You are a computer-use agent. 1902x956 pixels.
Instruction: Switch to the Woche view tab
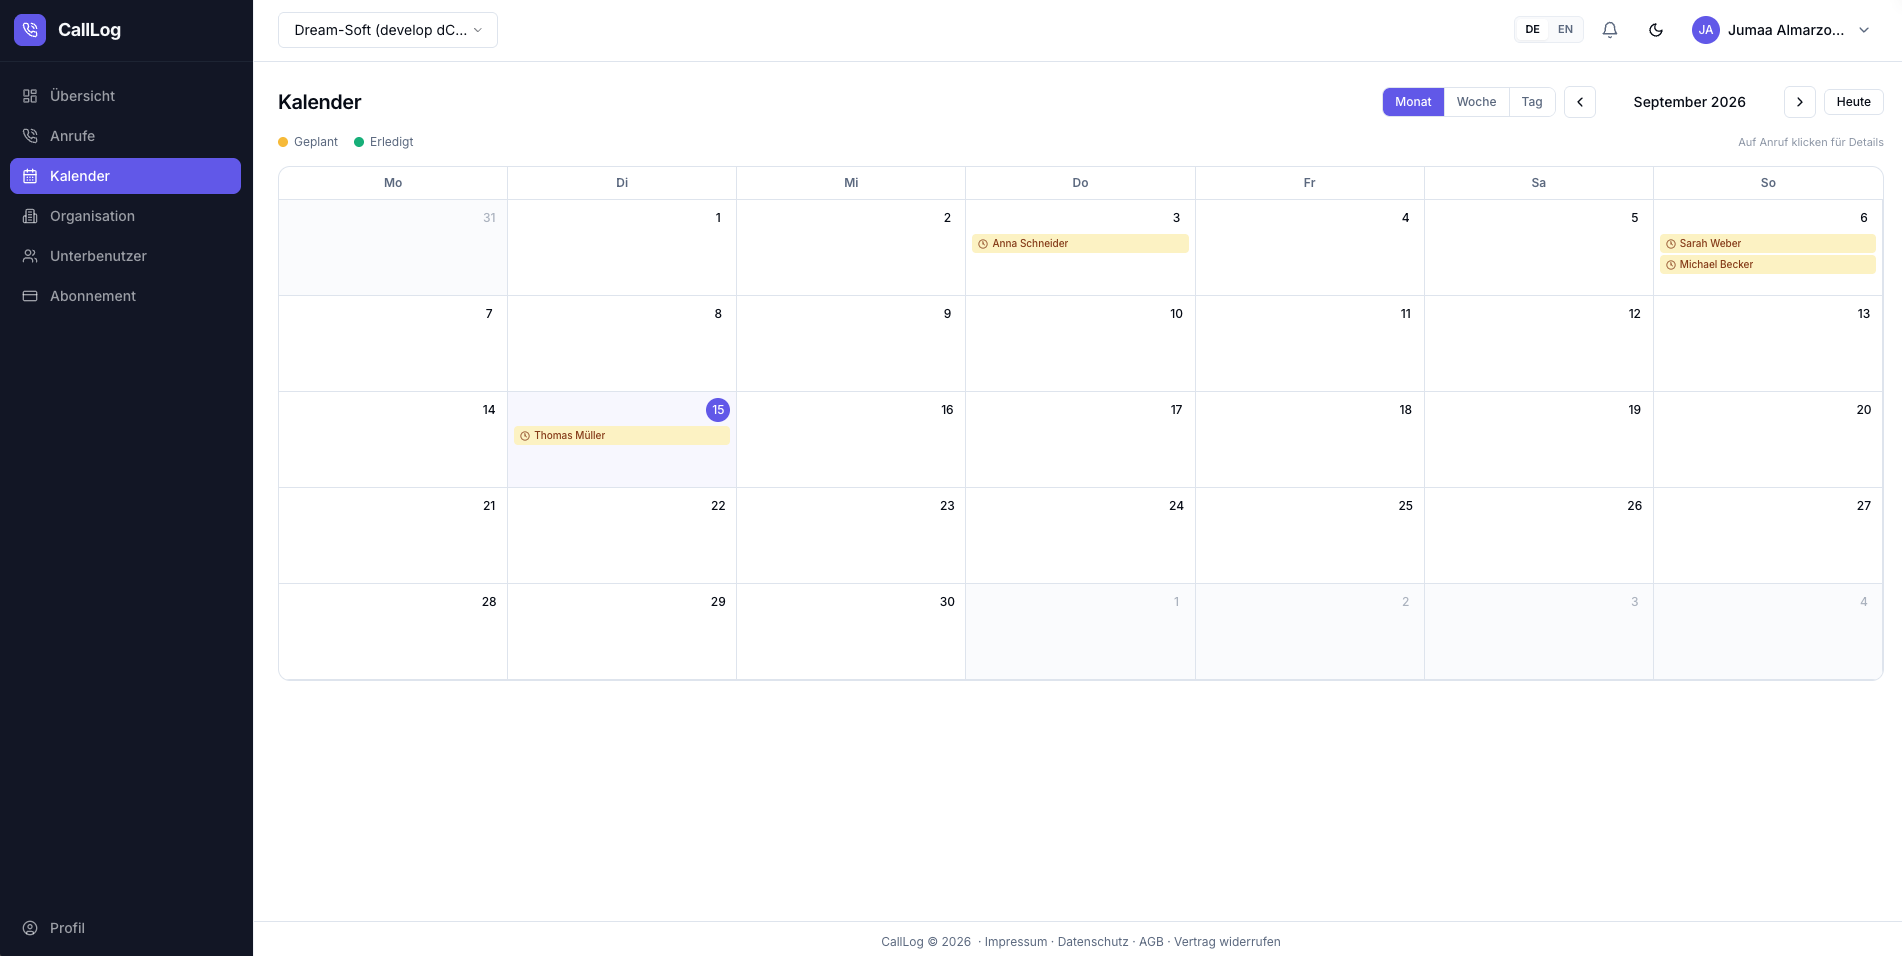1476,102
